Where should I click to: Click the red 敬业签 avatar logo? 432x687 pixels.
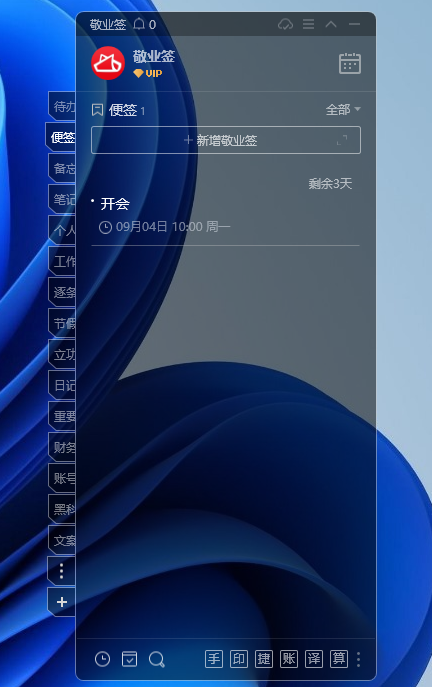tap(108, 63)
